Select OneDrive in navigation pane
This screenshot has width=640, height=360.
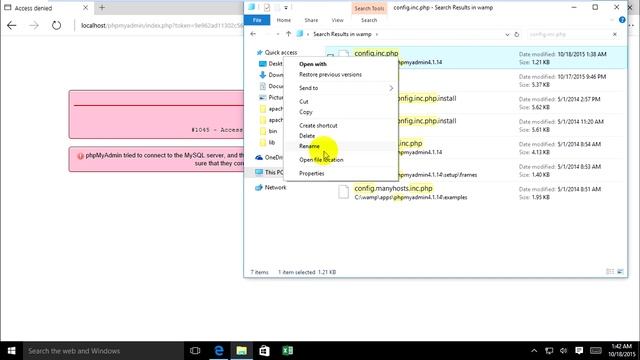pyautogui.click(x=269, y=158)
